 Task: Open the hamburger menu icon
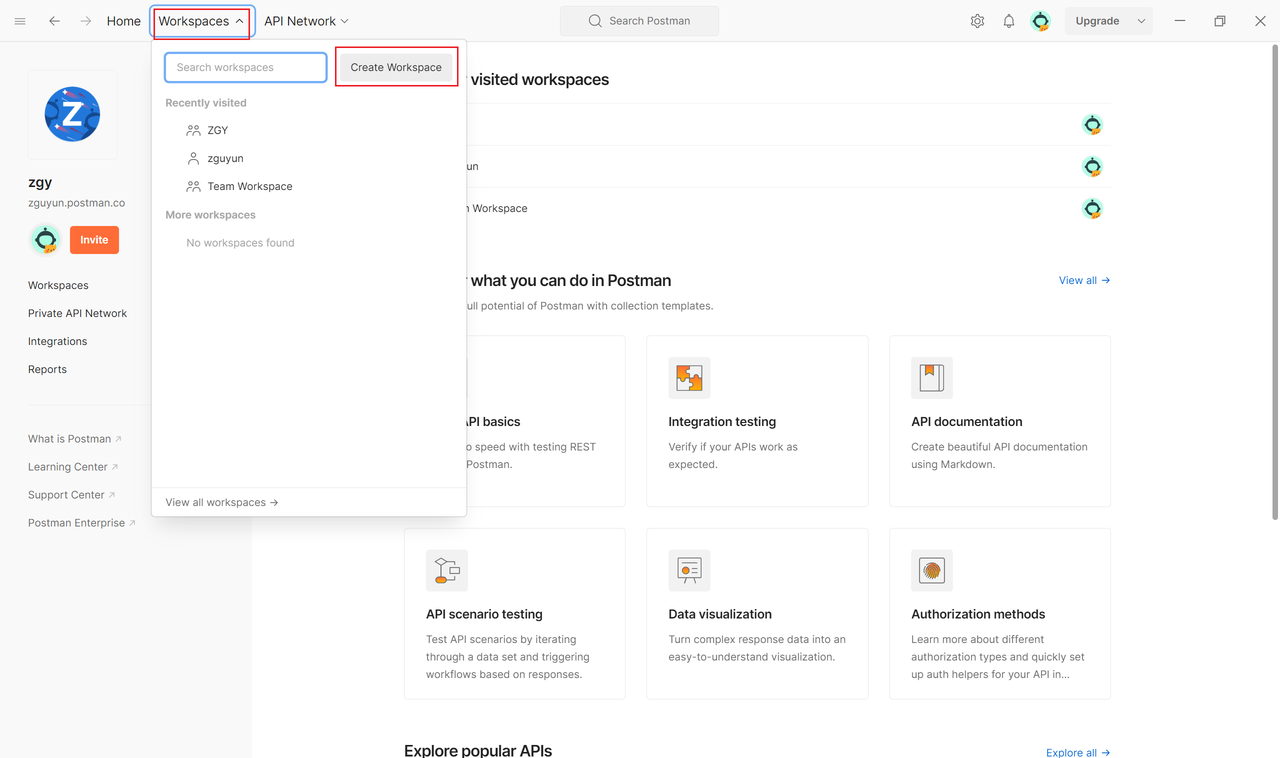click(20, 21)
